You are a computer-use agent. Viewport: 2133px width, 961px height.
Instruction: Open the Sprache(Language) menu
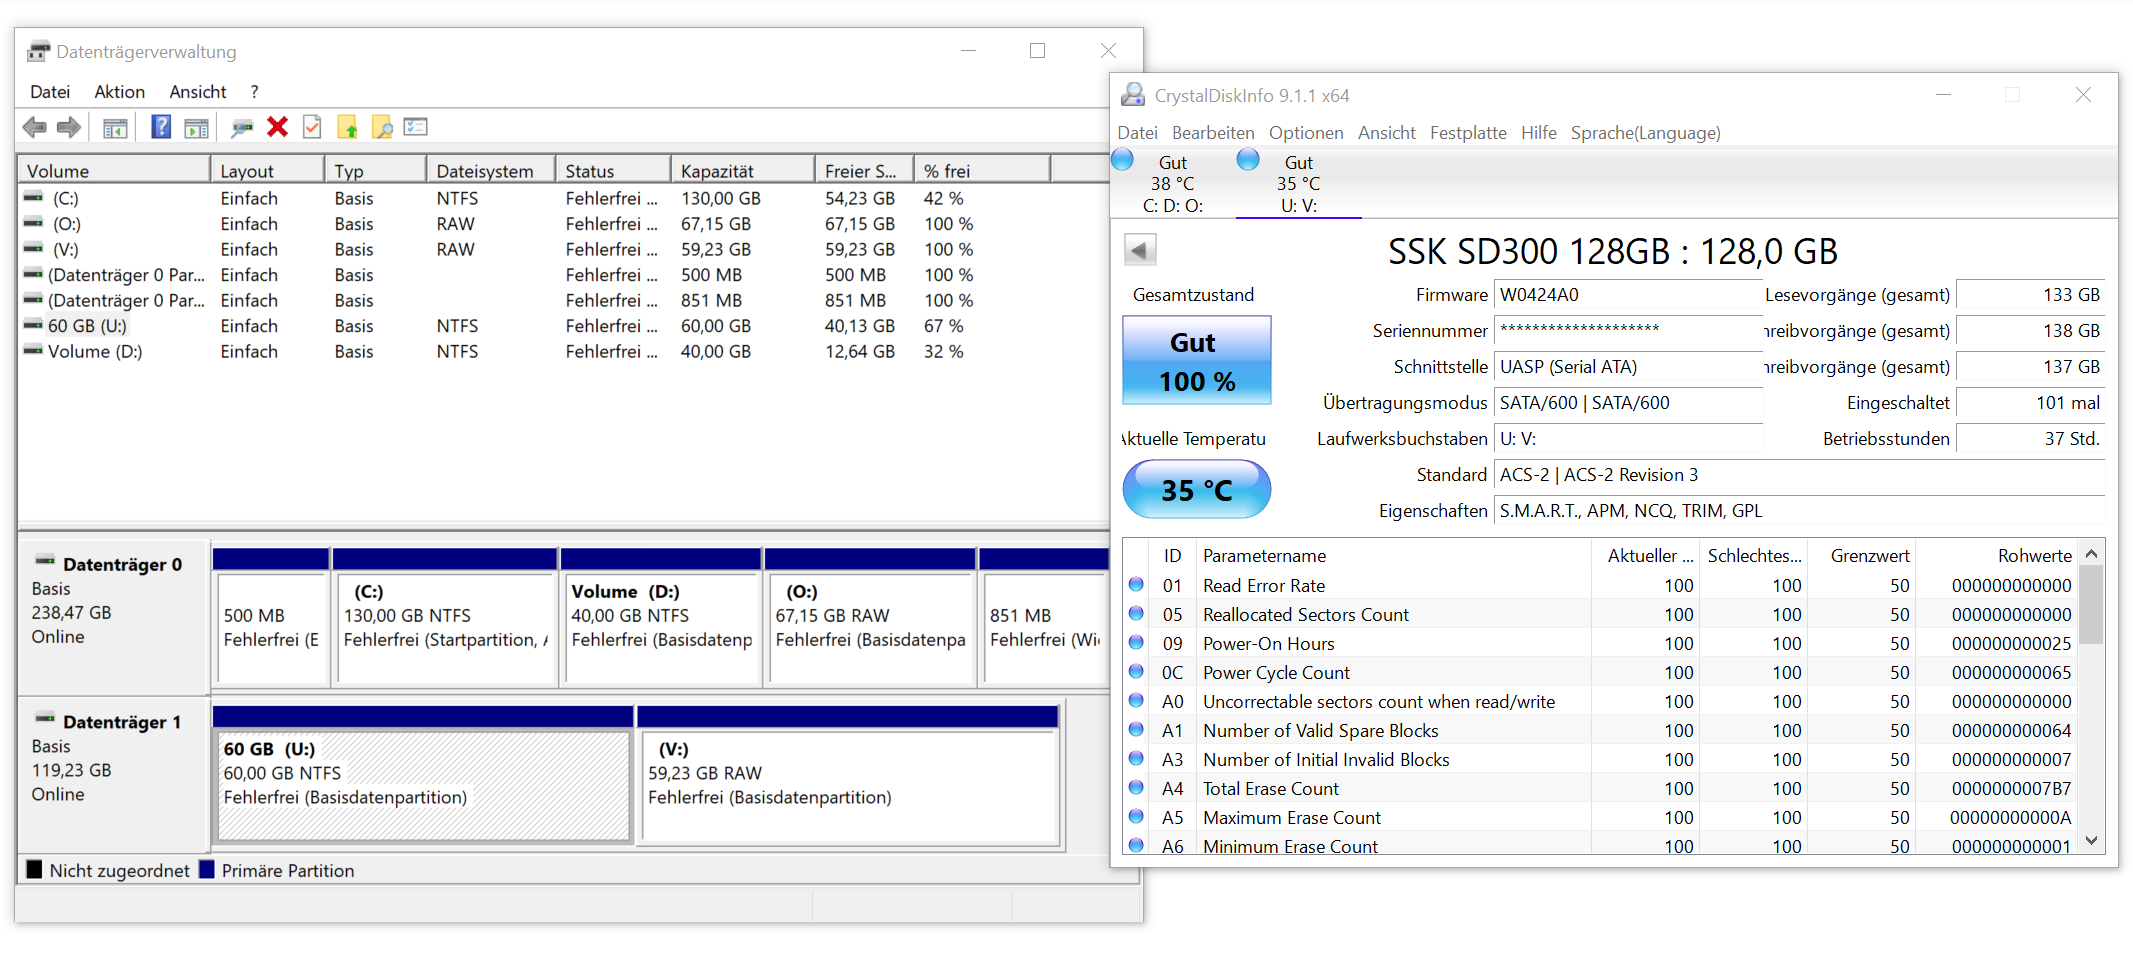tap(1645, 133)
